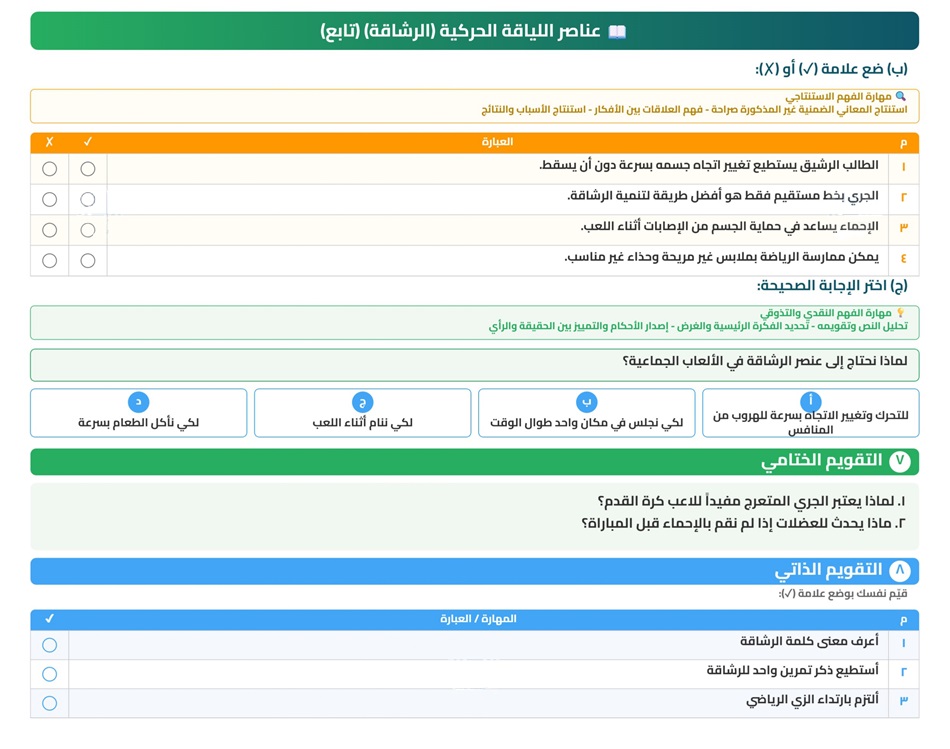Click statement text الإحماء يساعد في حماية الجسم
The height and width of the screenshot is (749, 950).
click(729, 227)
